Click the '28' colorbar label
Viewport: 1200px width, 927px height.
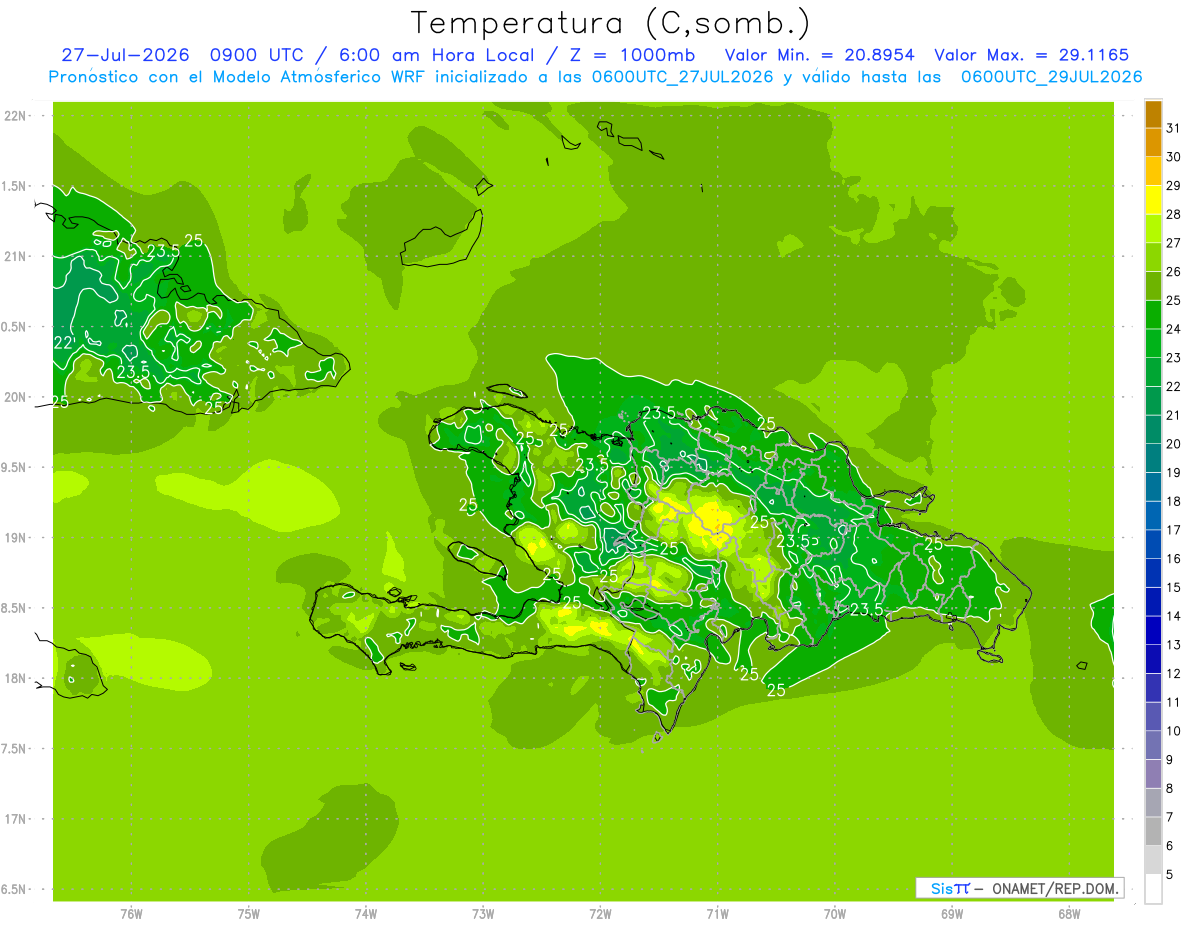pyautogui.click(x=1174, y=214)
